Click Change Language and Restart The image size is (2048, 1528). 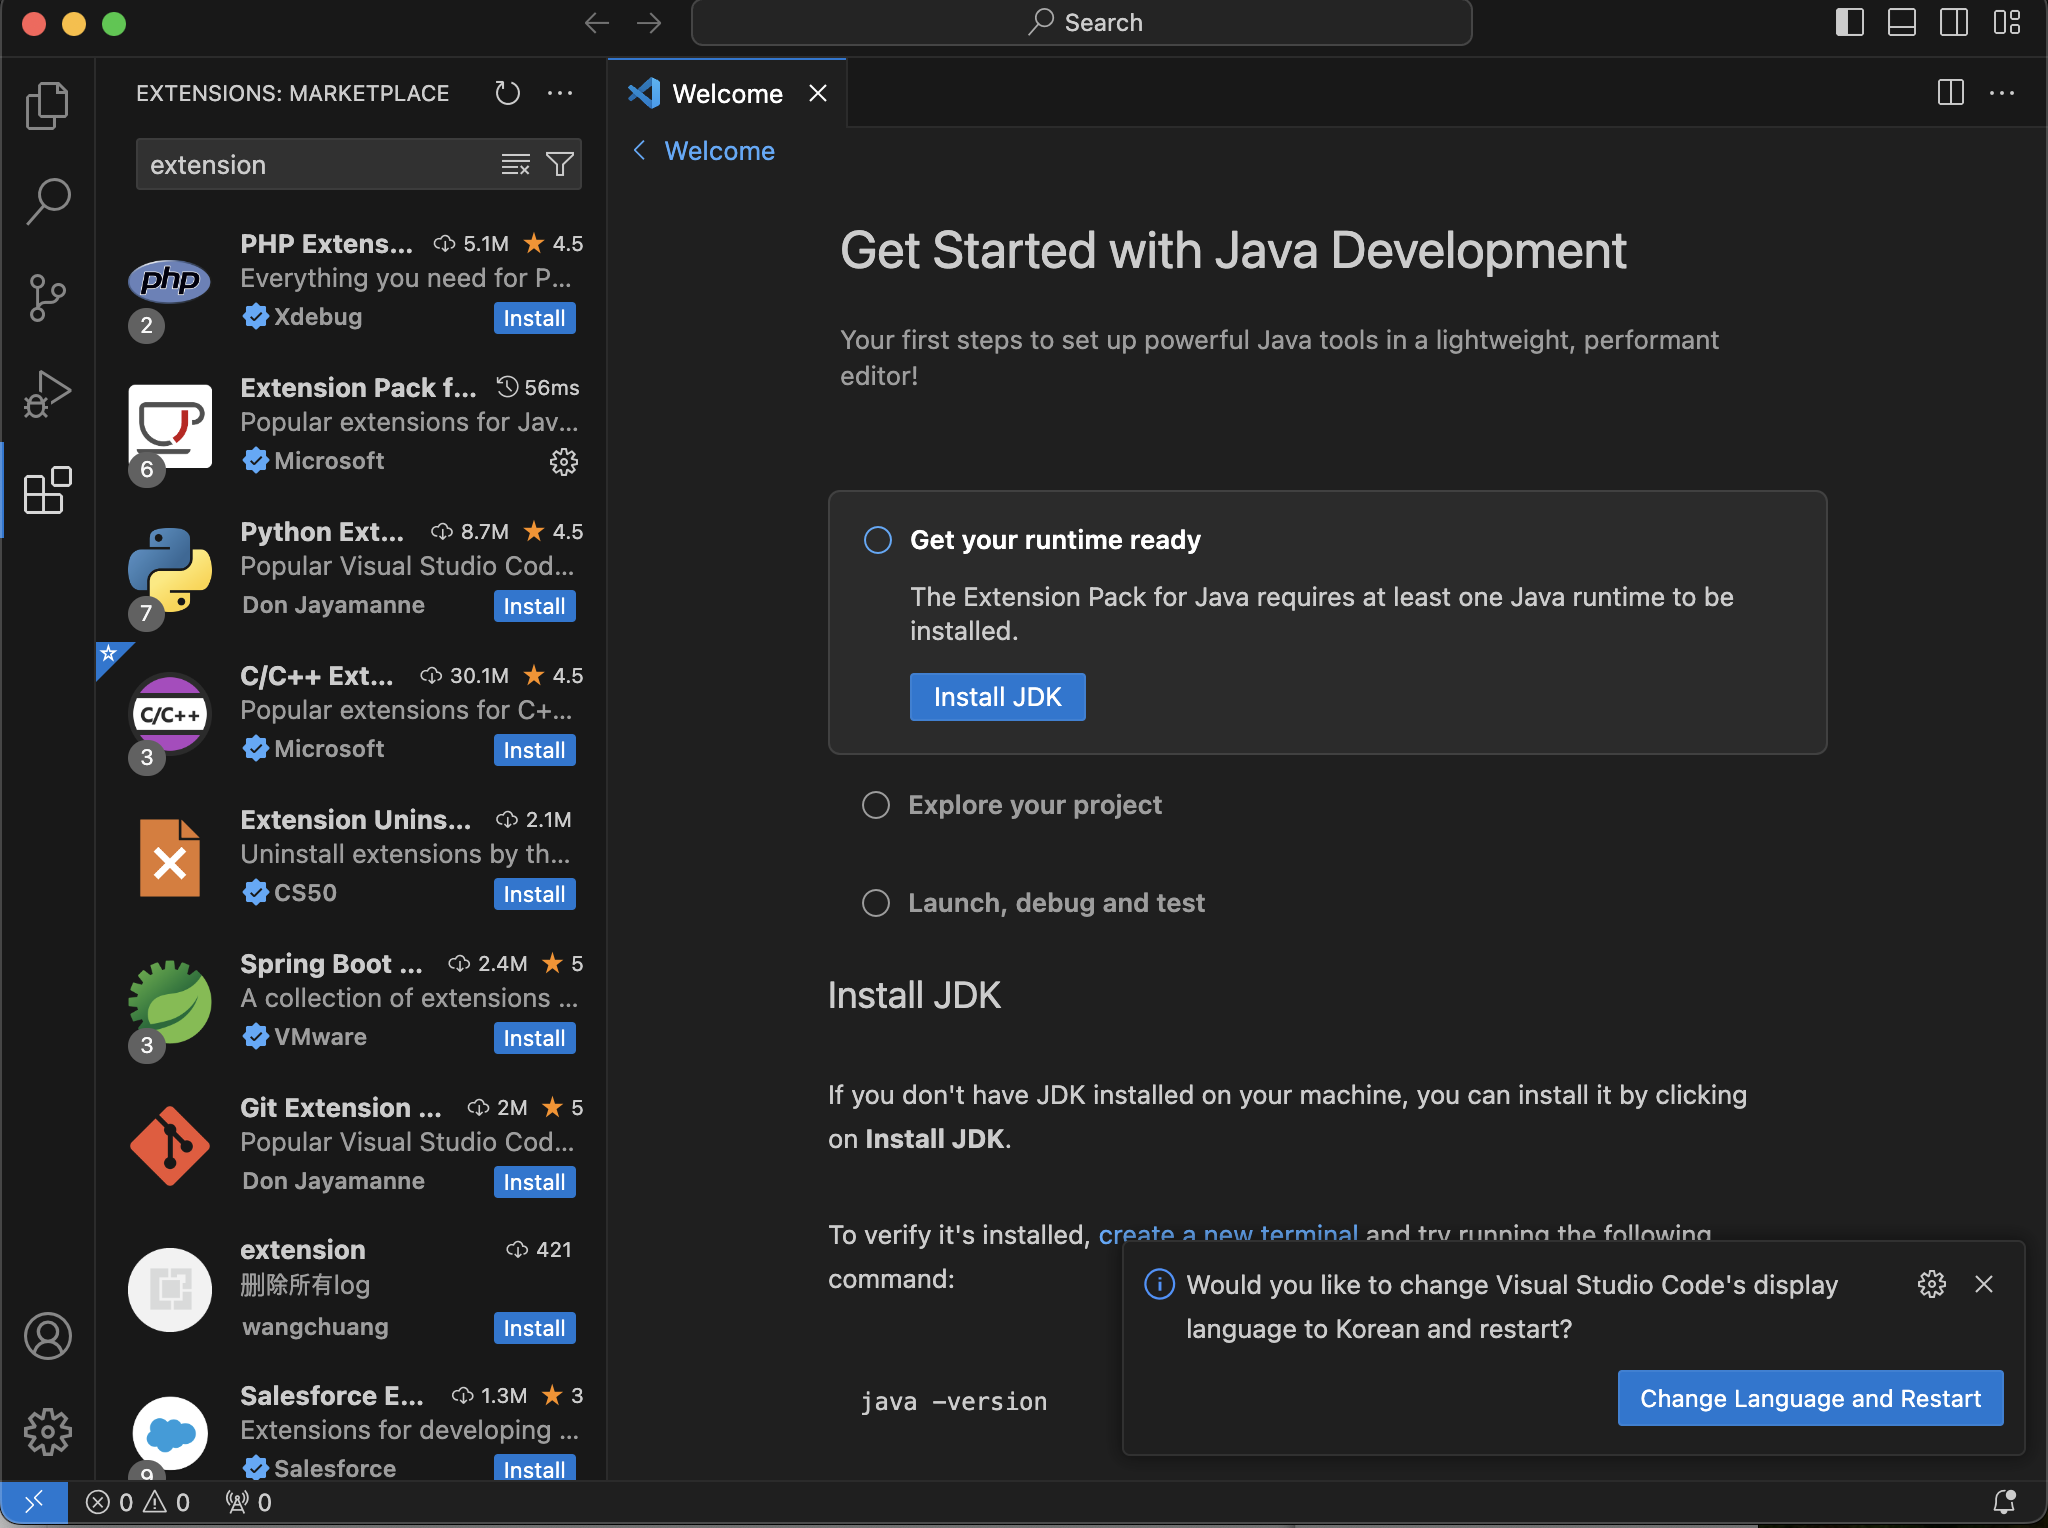[x=1810, y=1398]
